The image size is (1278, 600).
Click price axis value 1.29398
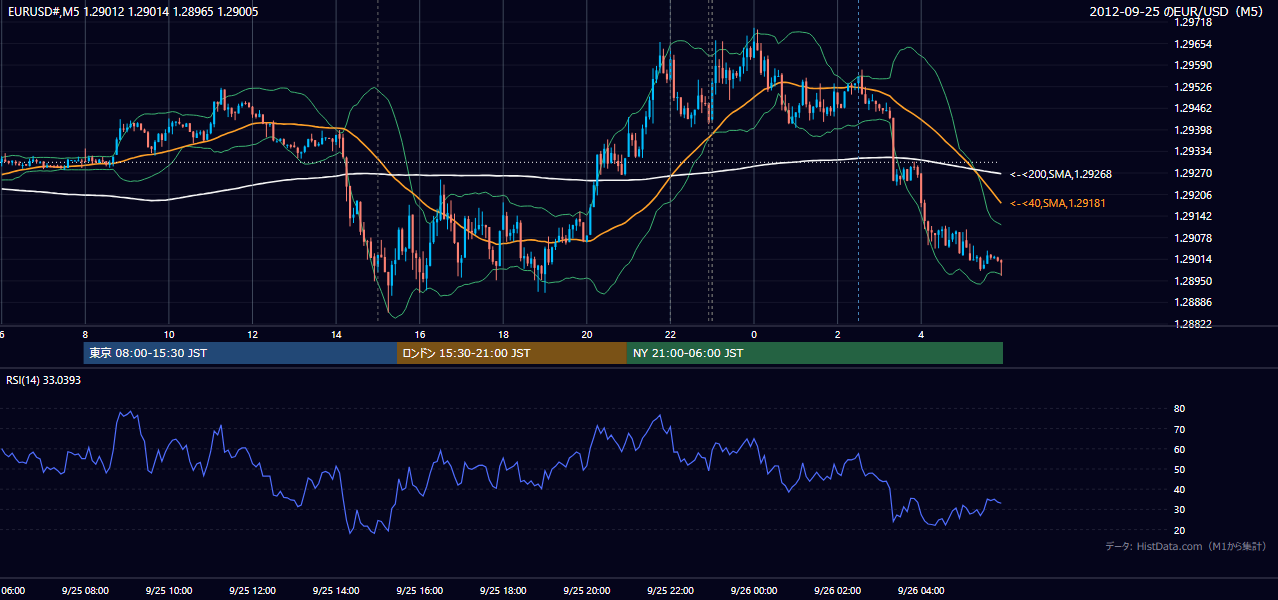(x=1194, y=130)
